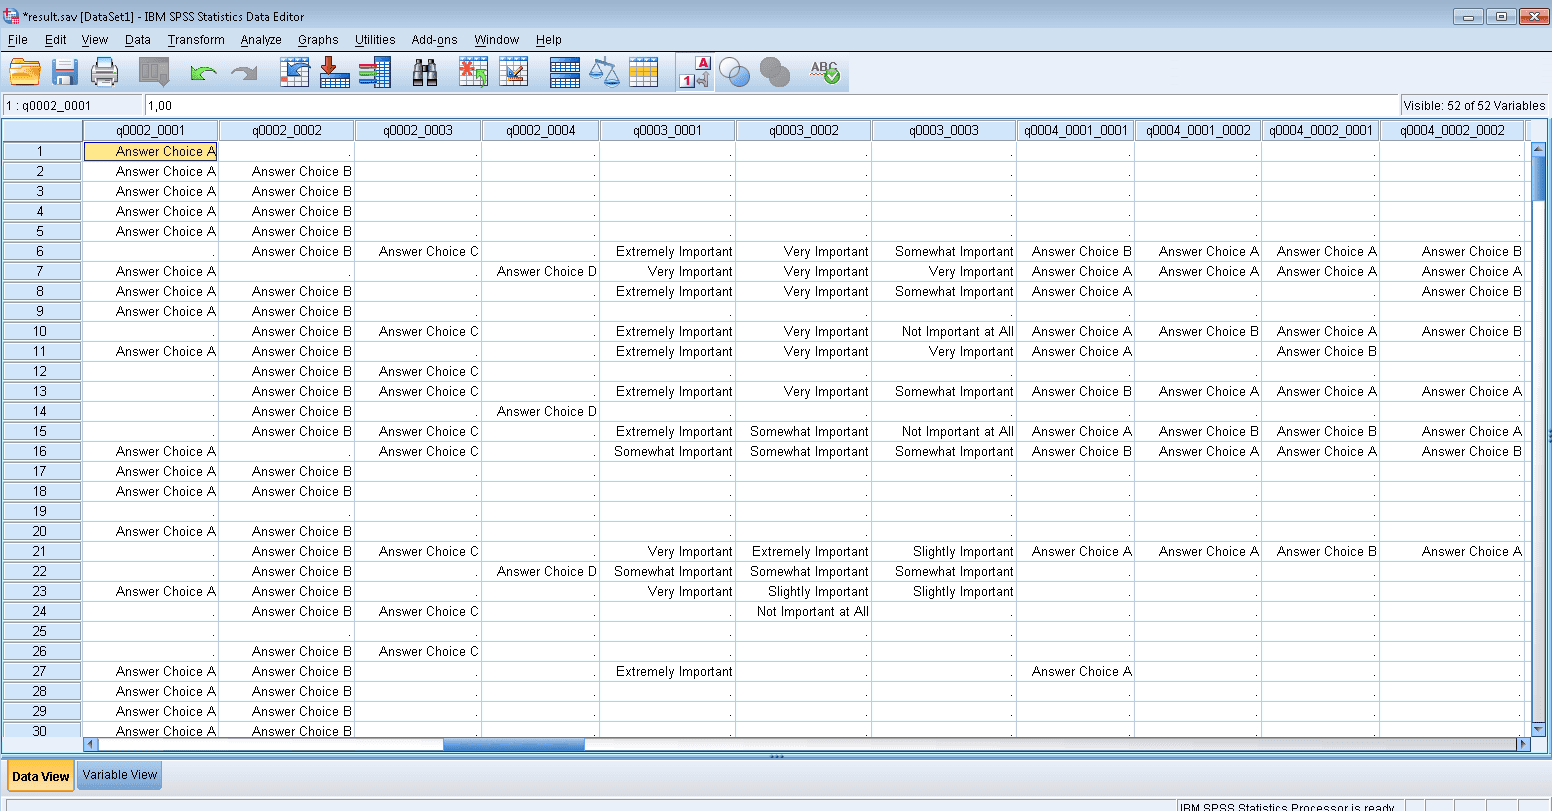1552x811 pixels.
Task: Toggle the Value Labels toolbar button
Action: [x=695, y=72]
